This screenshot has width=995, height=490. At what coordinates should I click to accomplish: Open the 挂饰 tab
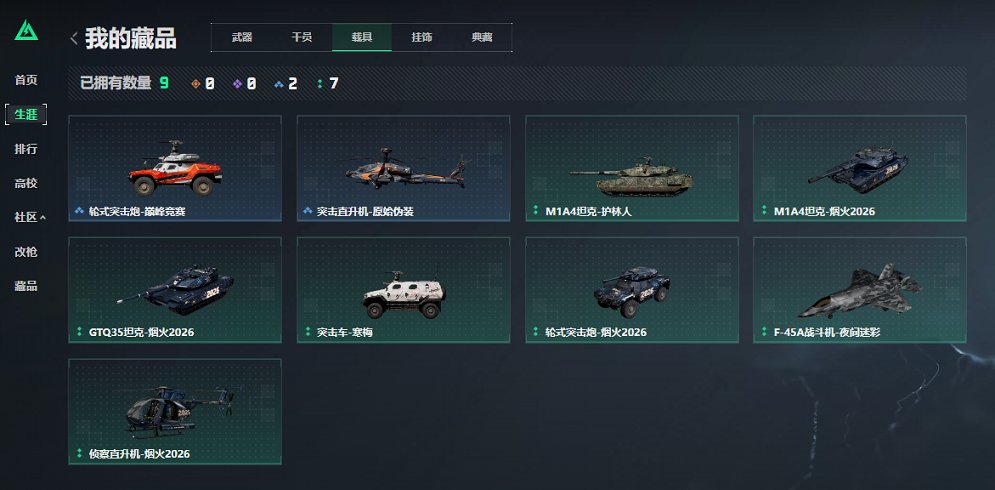[421, 37]
